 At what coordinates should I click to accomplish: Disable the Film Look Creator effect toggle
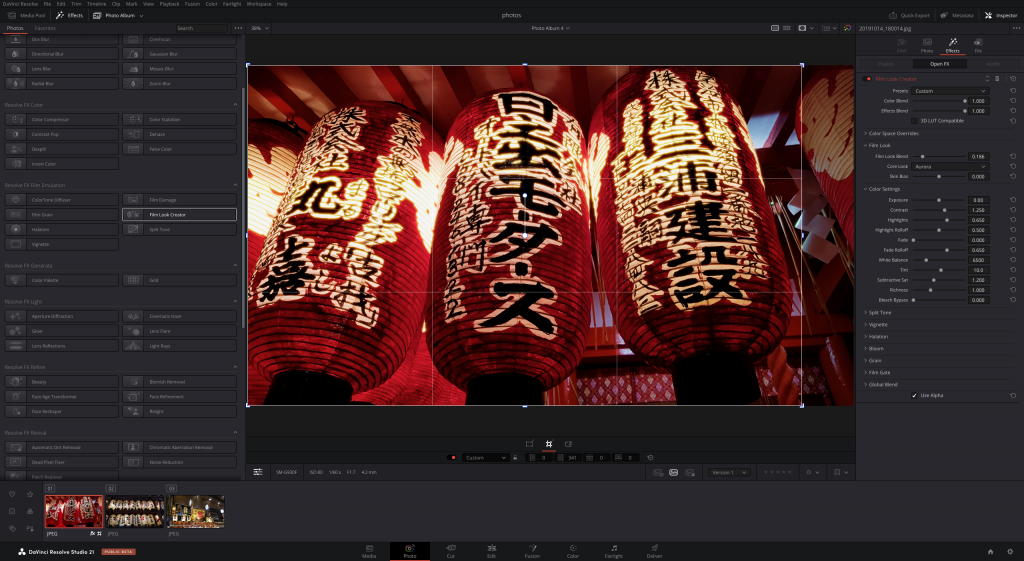click(x=867, y=78)
